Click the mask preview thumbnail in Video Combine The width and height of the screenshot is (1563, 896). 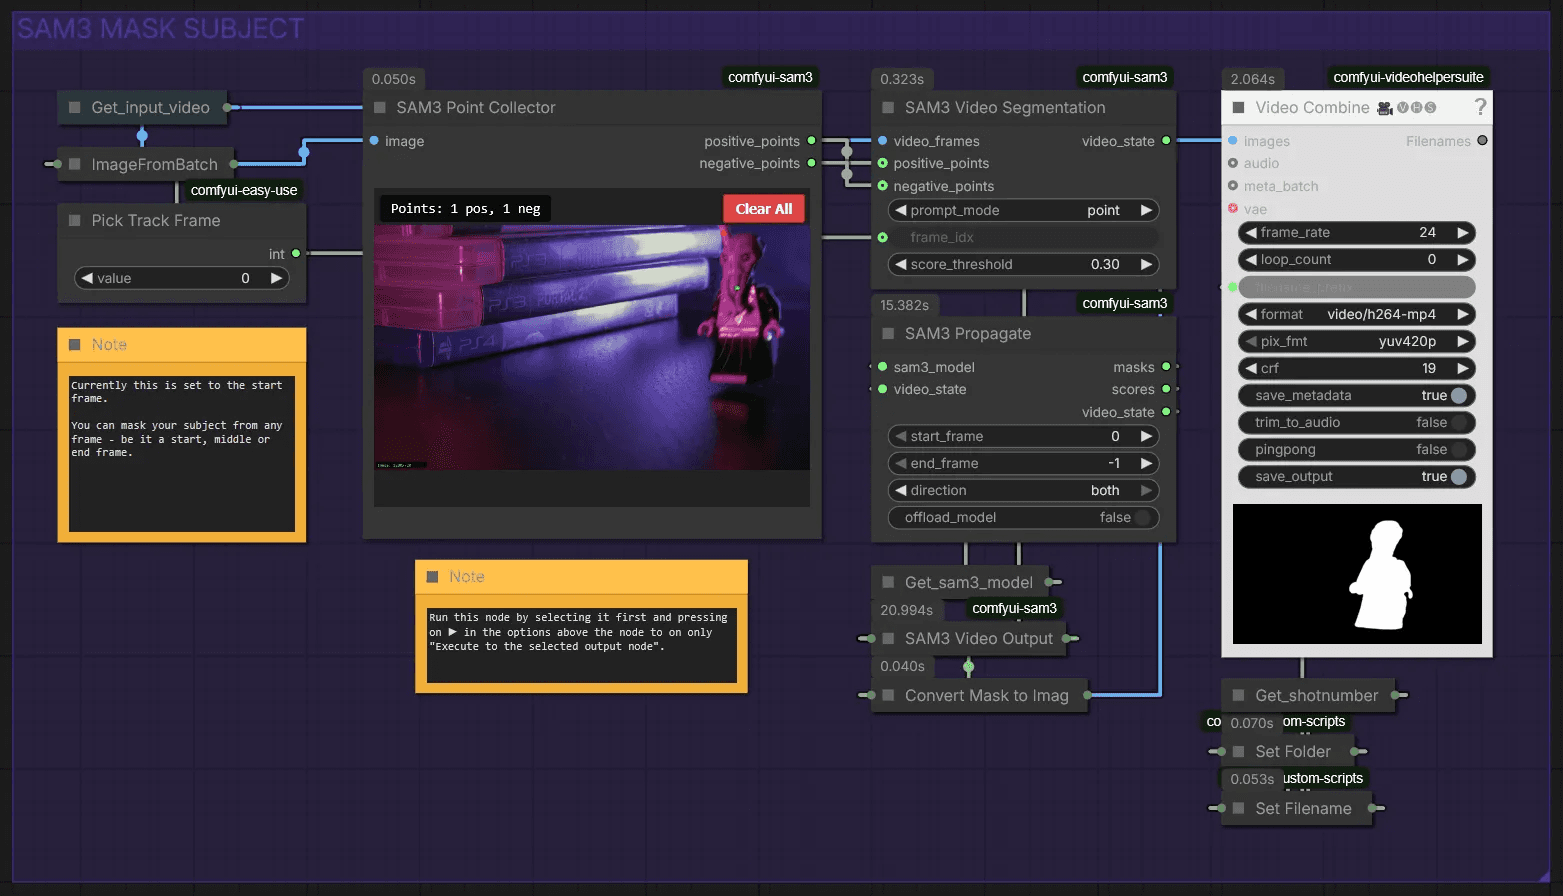click(1357, 574)
